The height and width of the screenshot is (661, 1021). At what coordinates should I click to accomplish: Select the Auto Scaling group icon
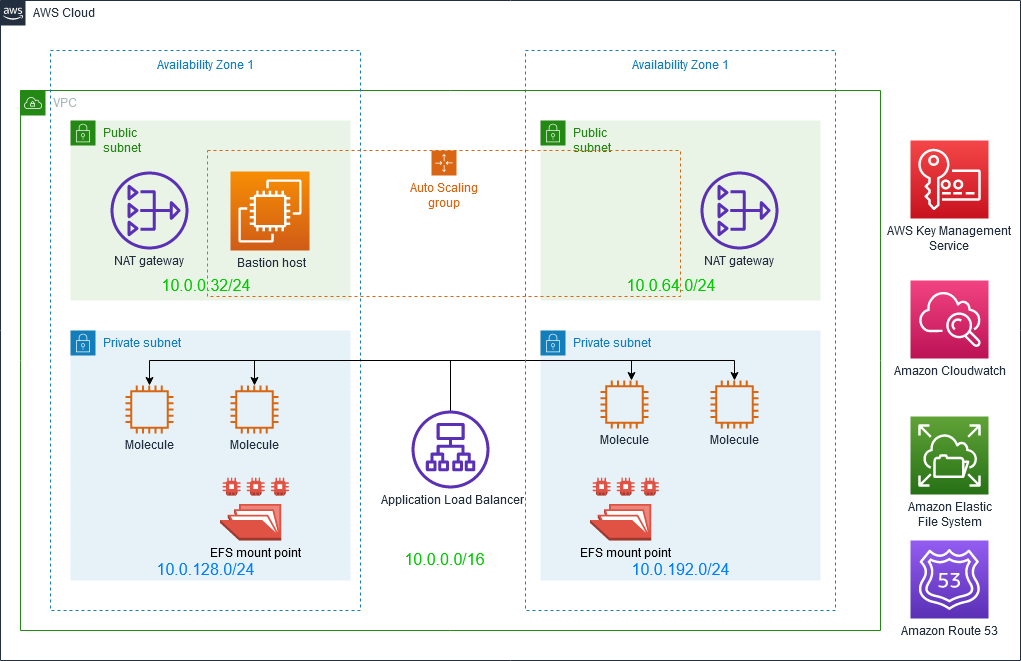tap(444, 163)
